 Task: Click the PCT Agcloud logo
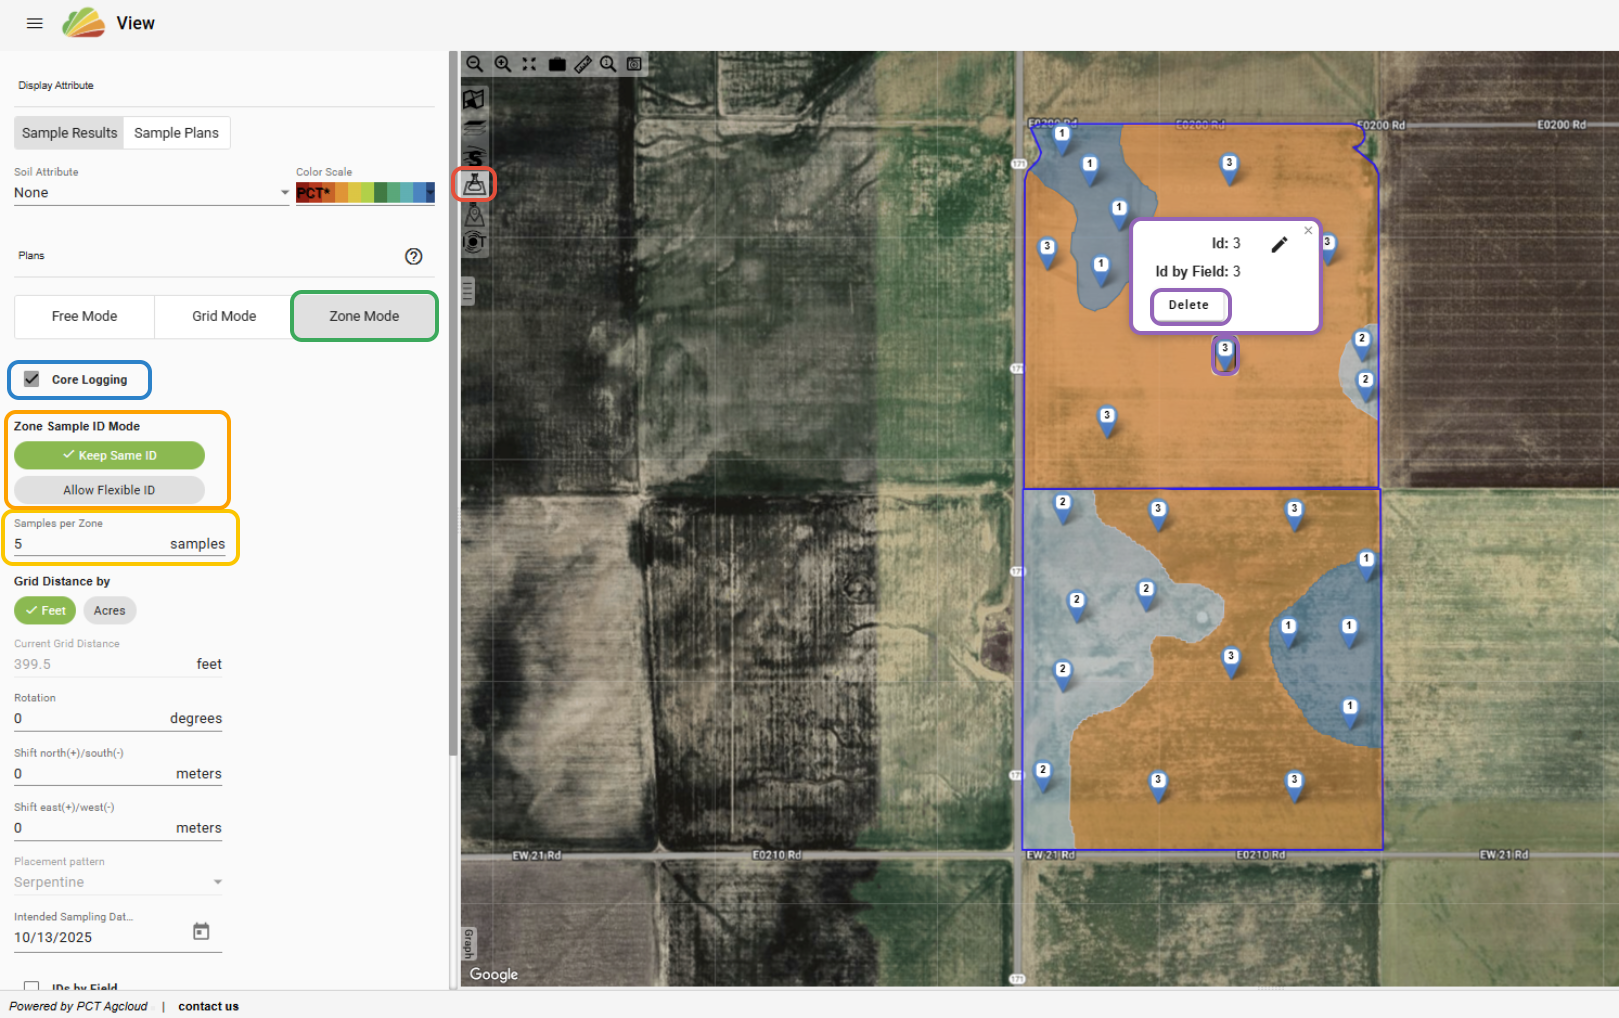pos(83,22)
